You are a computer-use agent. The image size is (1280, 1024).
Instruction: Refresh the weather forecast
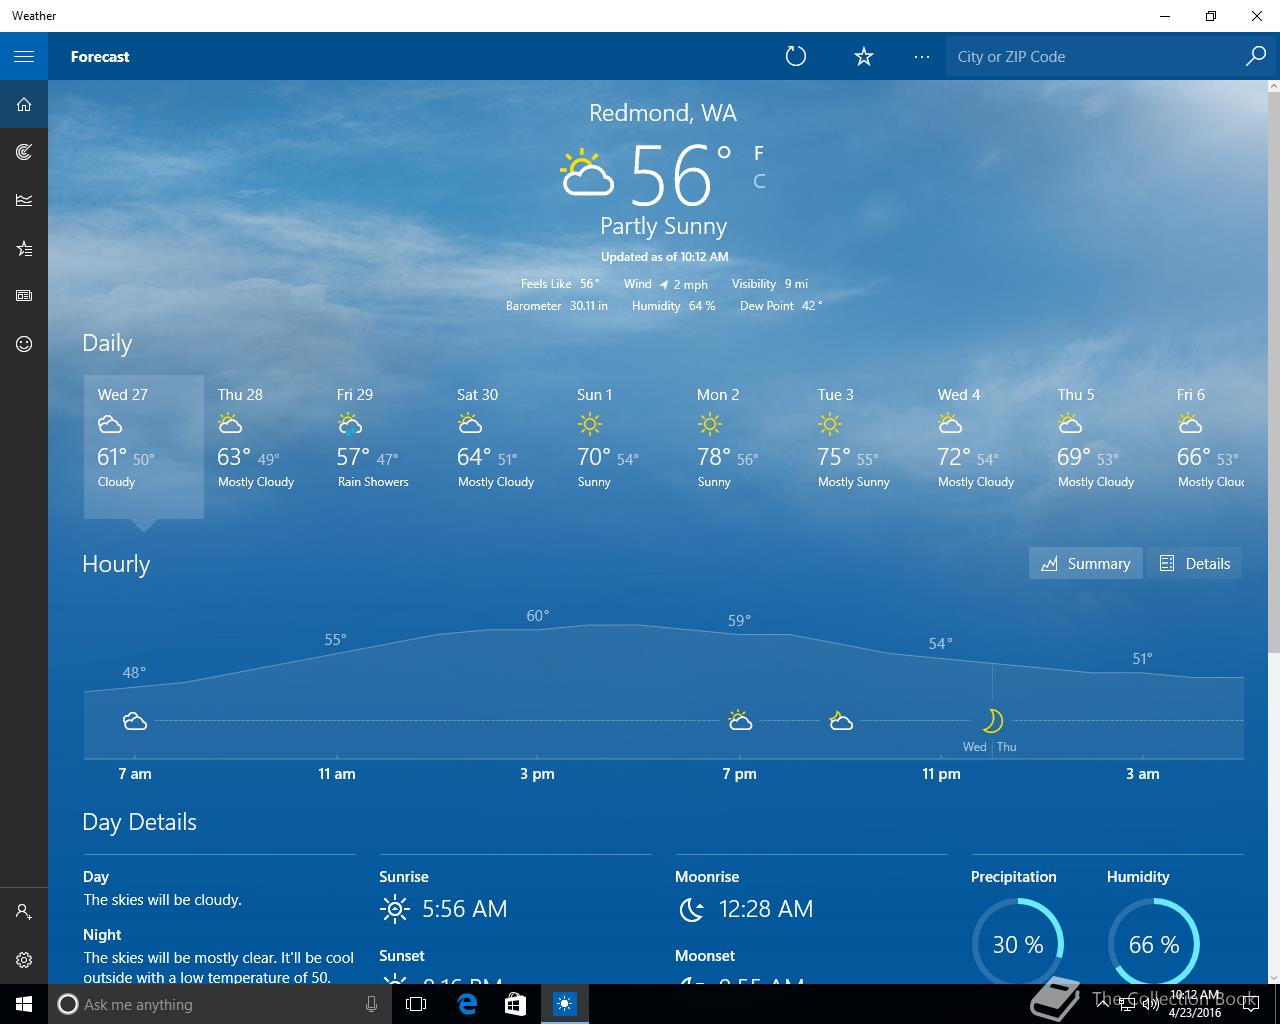tap(796, 56)
